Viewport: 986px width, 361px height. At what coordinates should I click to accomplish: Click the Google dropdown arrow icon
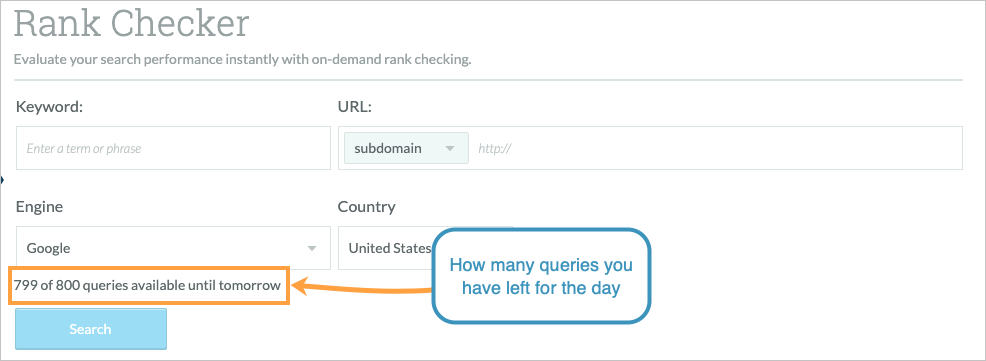click(x=311, y=248)
